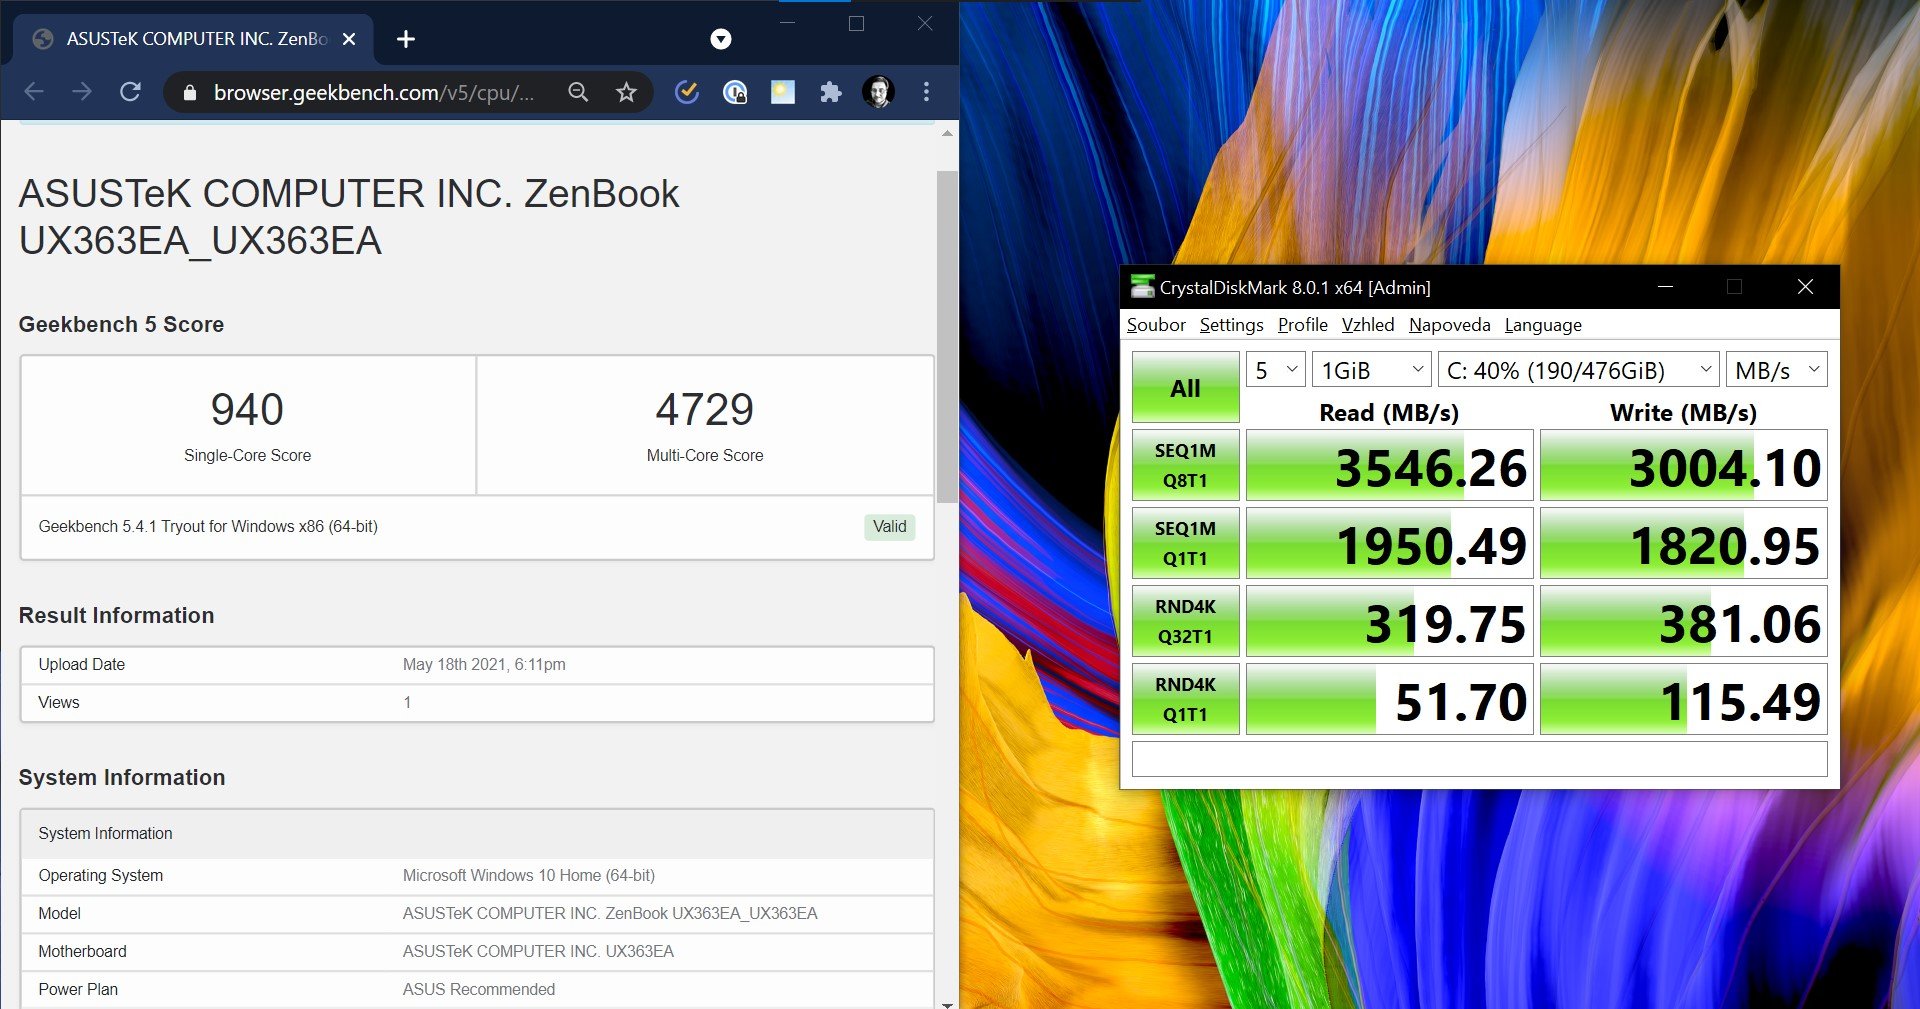Open the Language menu
Screen dimensions: 1920x1009
[1543, 325]
